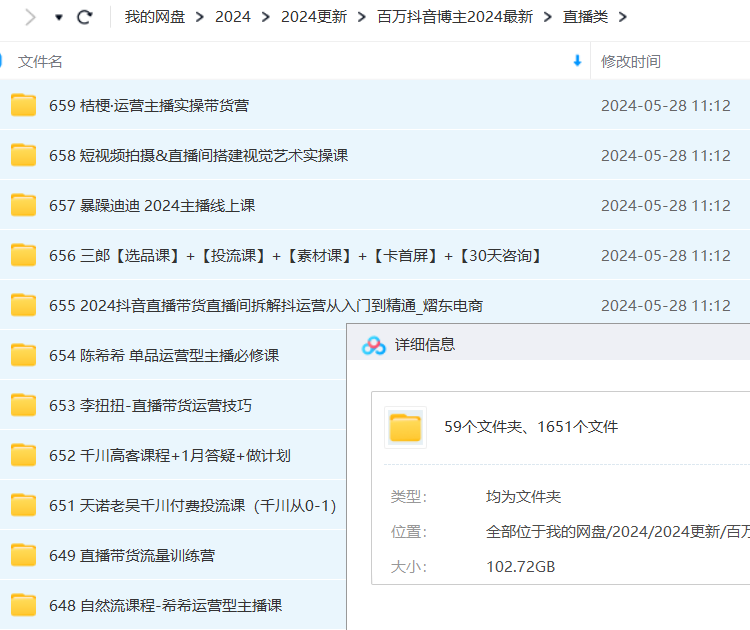Click the large folder icon in details panel
The image size is (750, 630).
pyautogui.click(x=405, y=427)
